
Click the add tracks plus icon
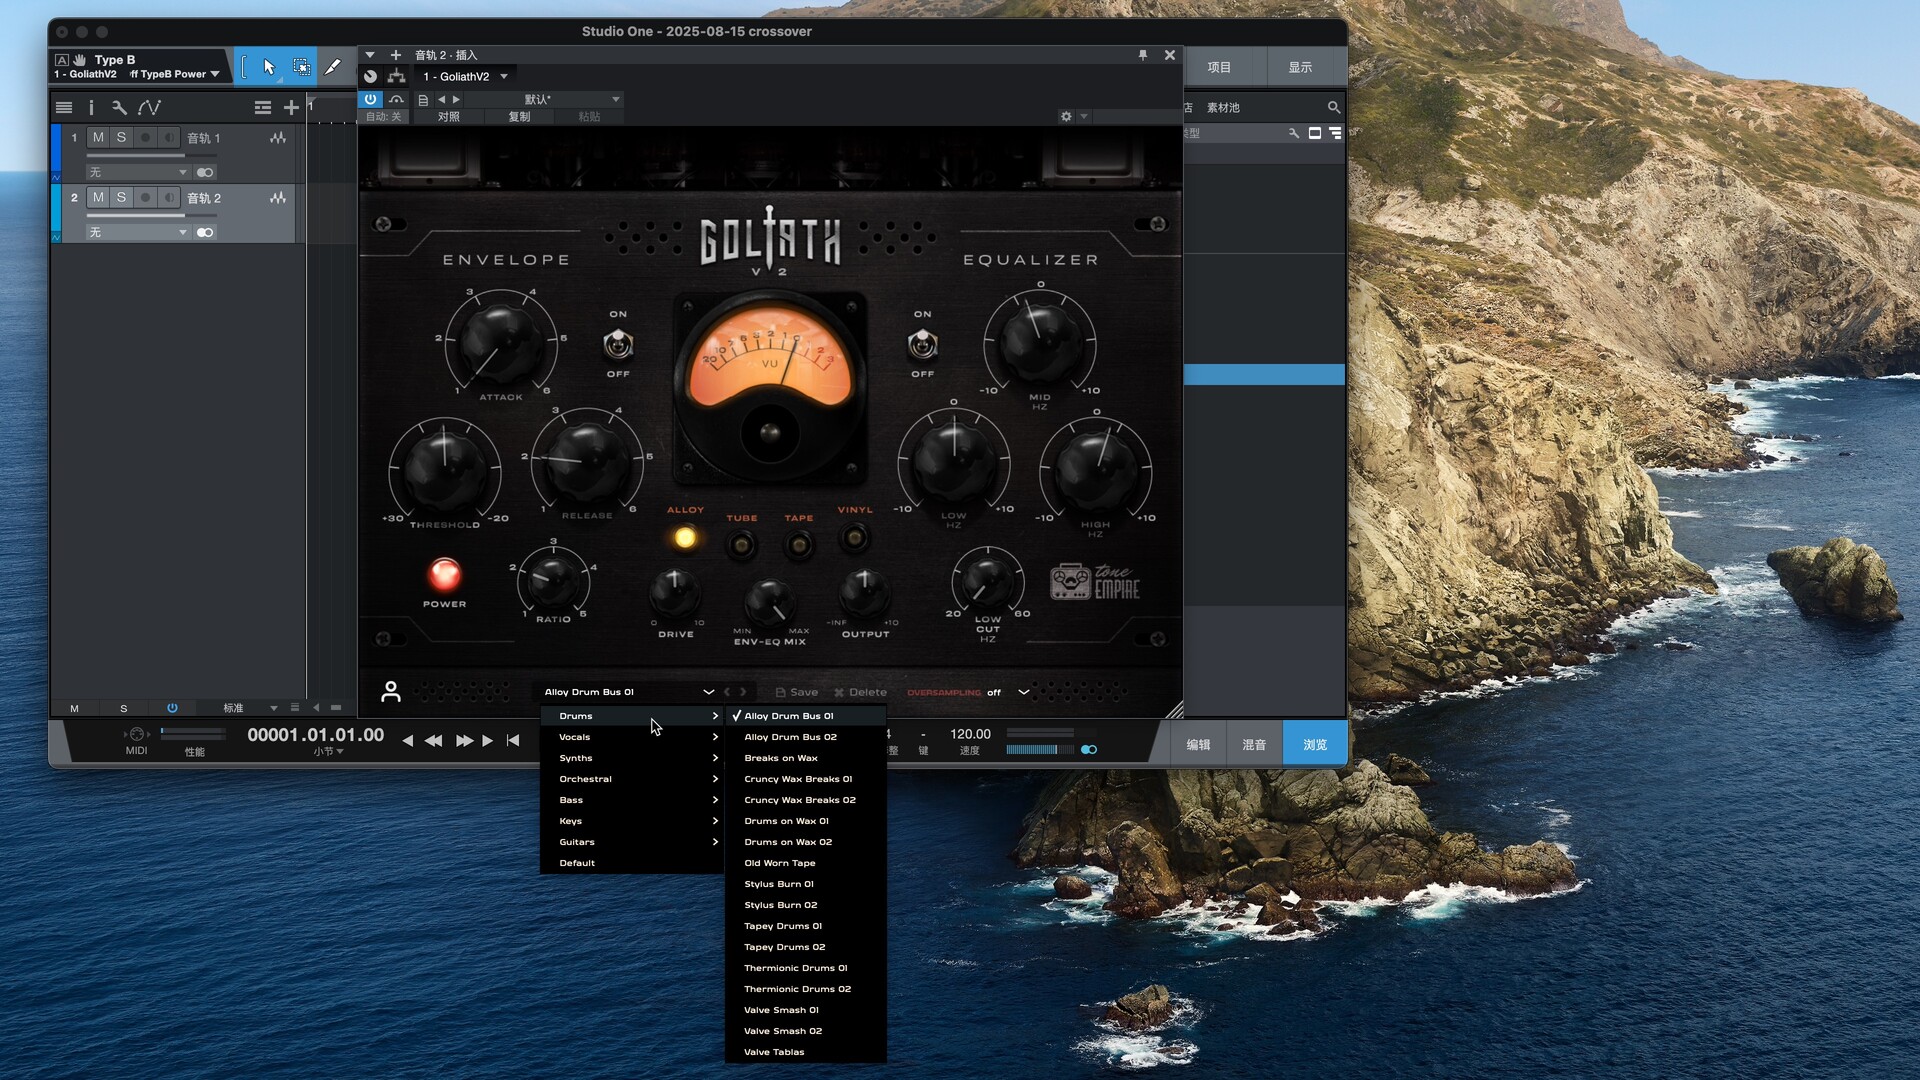point(291,107)
